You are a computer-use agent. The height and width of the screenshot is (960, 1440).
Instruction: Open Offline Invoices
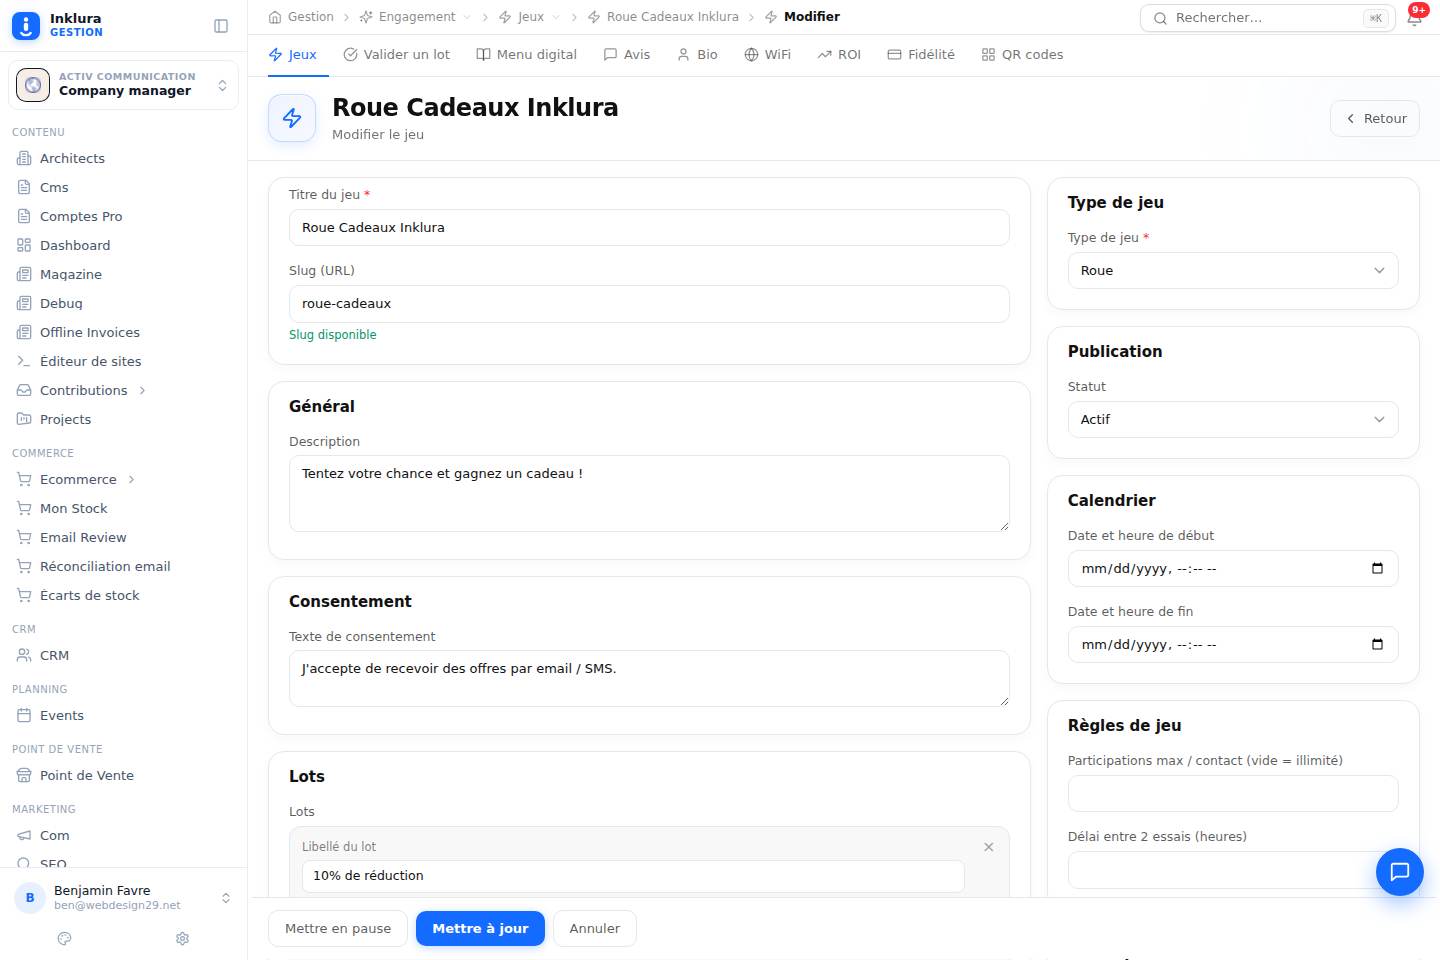coord(90,332)
